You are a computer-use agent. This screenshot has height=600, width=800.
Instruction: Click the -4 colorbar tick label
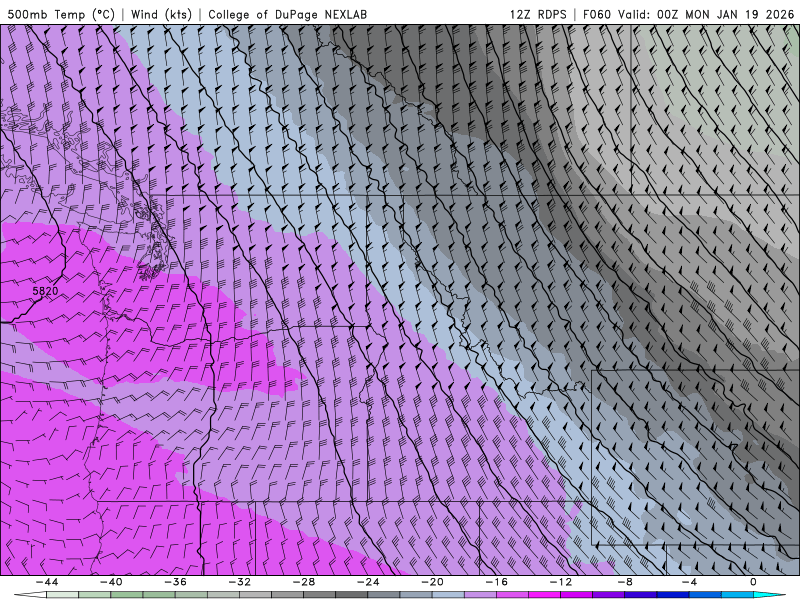689,582
